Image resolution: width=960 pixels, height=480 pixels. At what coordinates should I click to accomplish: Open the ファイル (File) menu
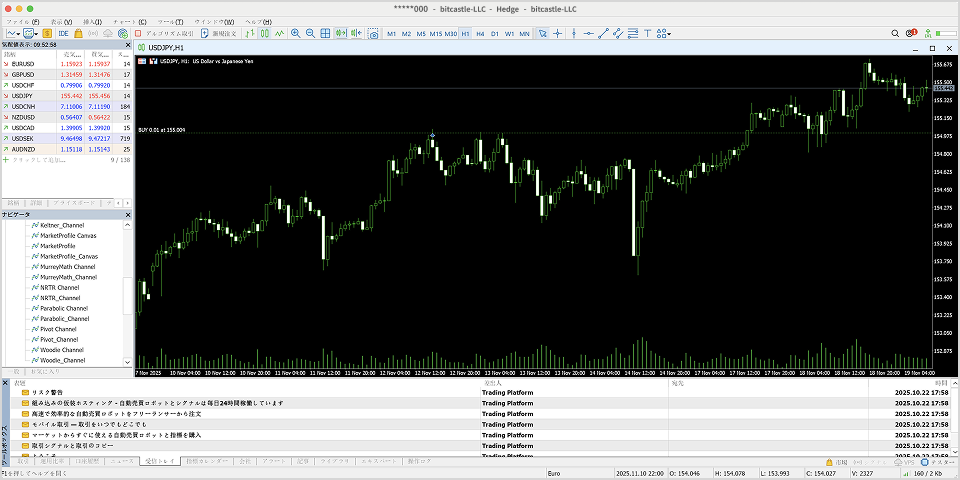pos(22,22)
